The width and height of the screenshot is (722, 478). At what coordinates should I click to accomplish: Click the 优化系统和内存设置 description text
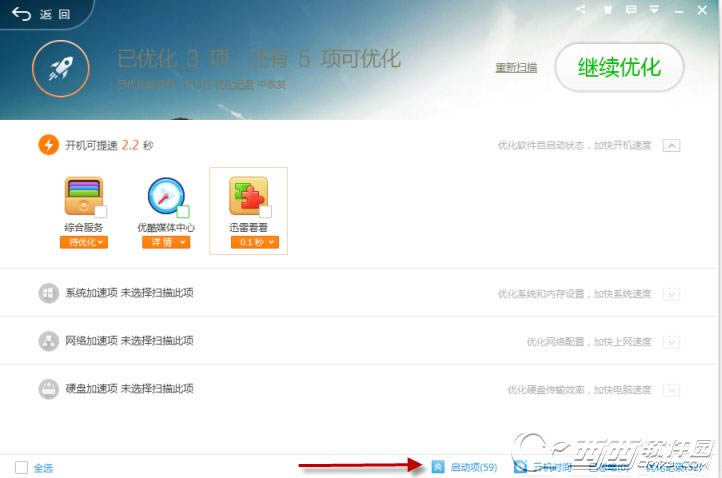(575, 294)
